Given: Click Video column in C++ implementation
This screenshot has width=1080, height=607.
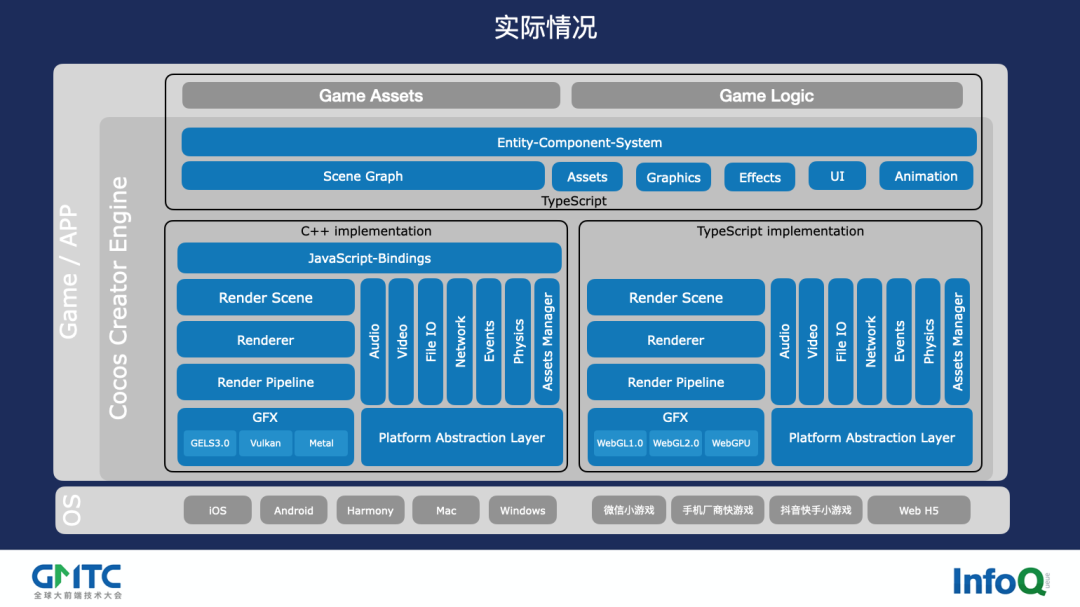Looking at the screenshot, I should click(x=402, y=342).
